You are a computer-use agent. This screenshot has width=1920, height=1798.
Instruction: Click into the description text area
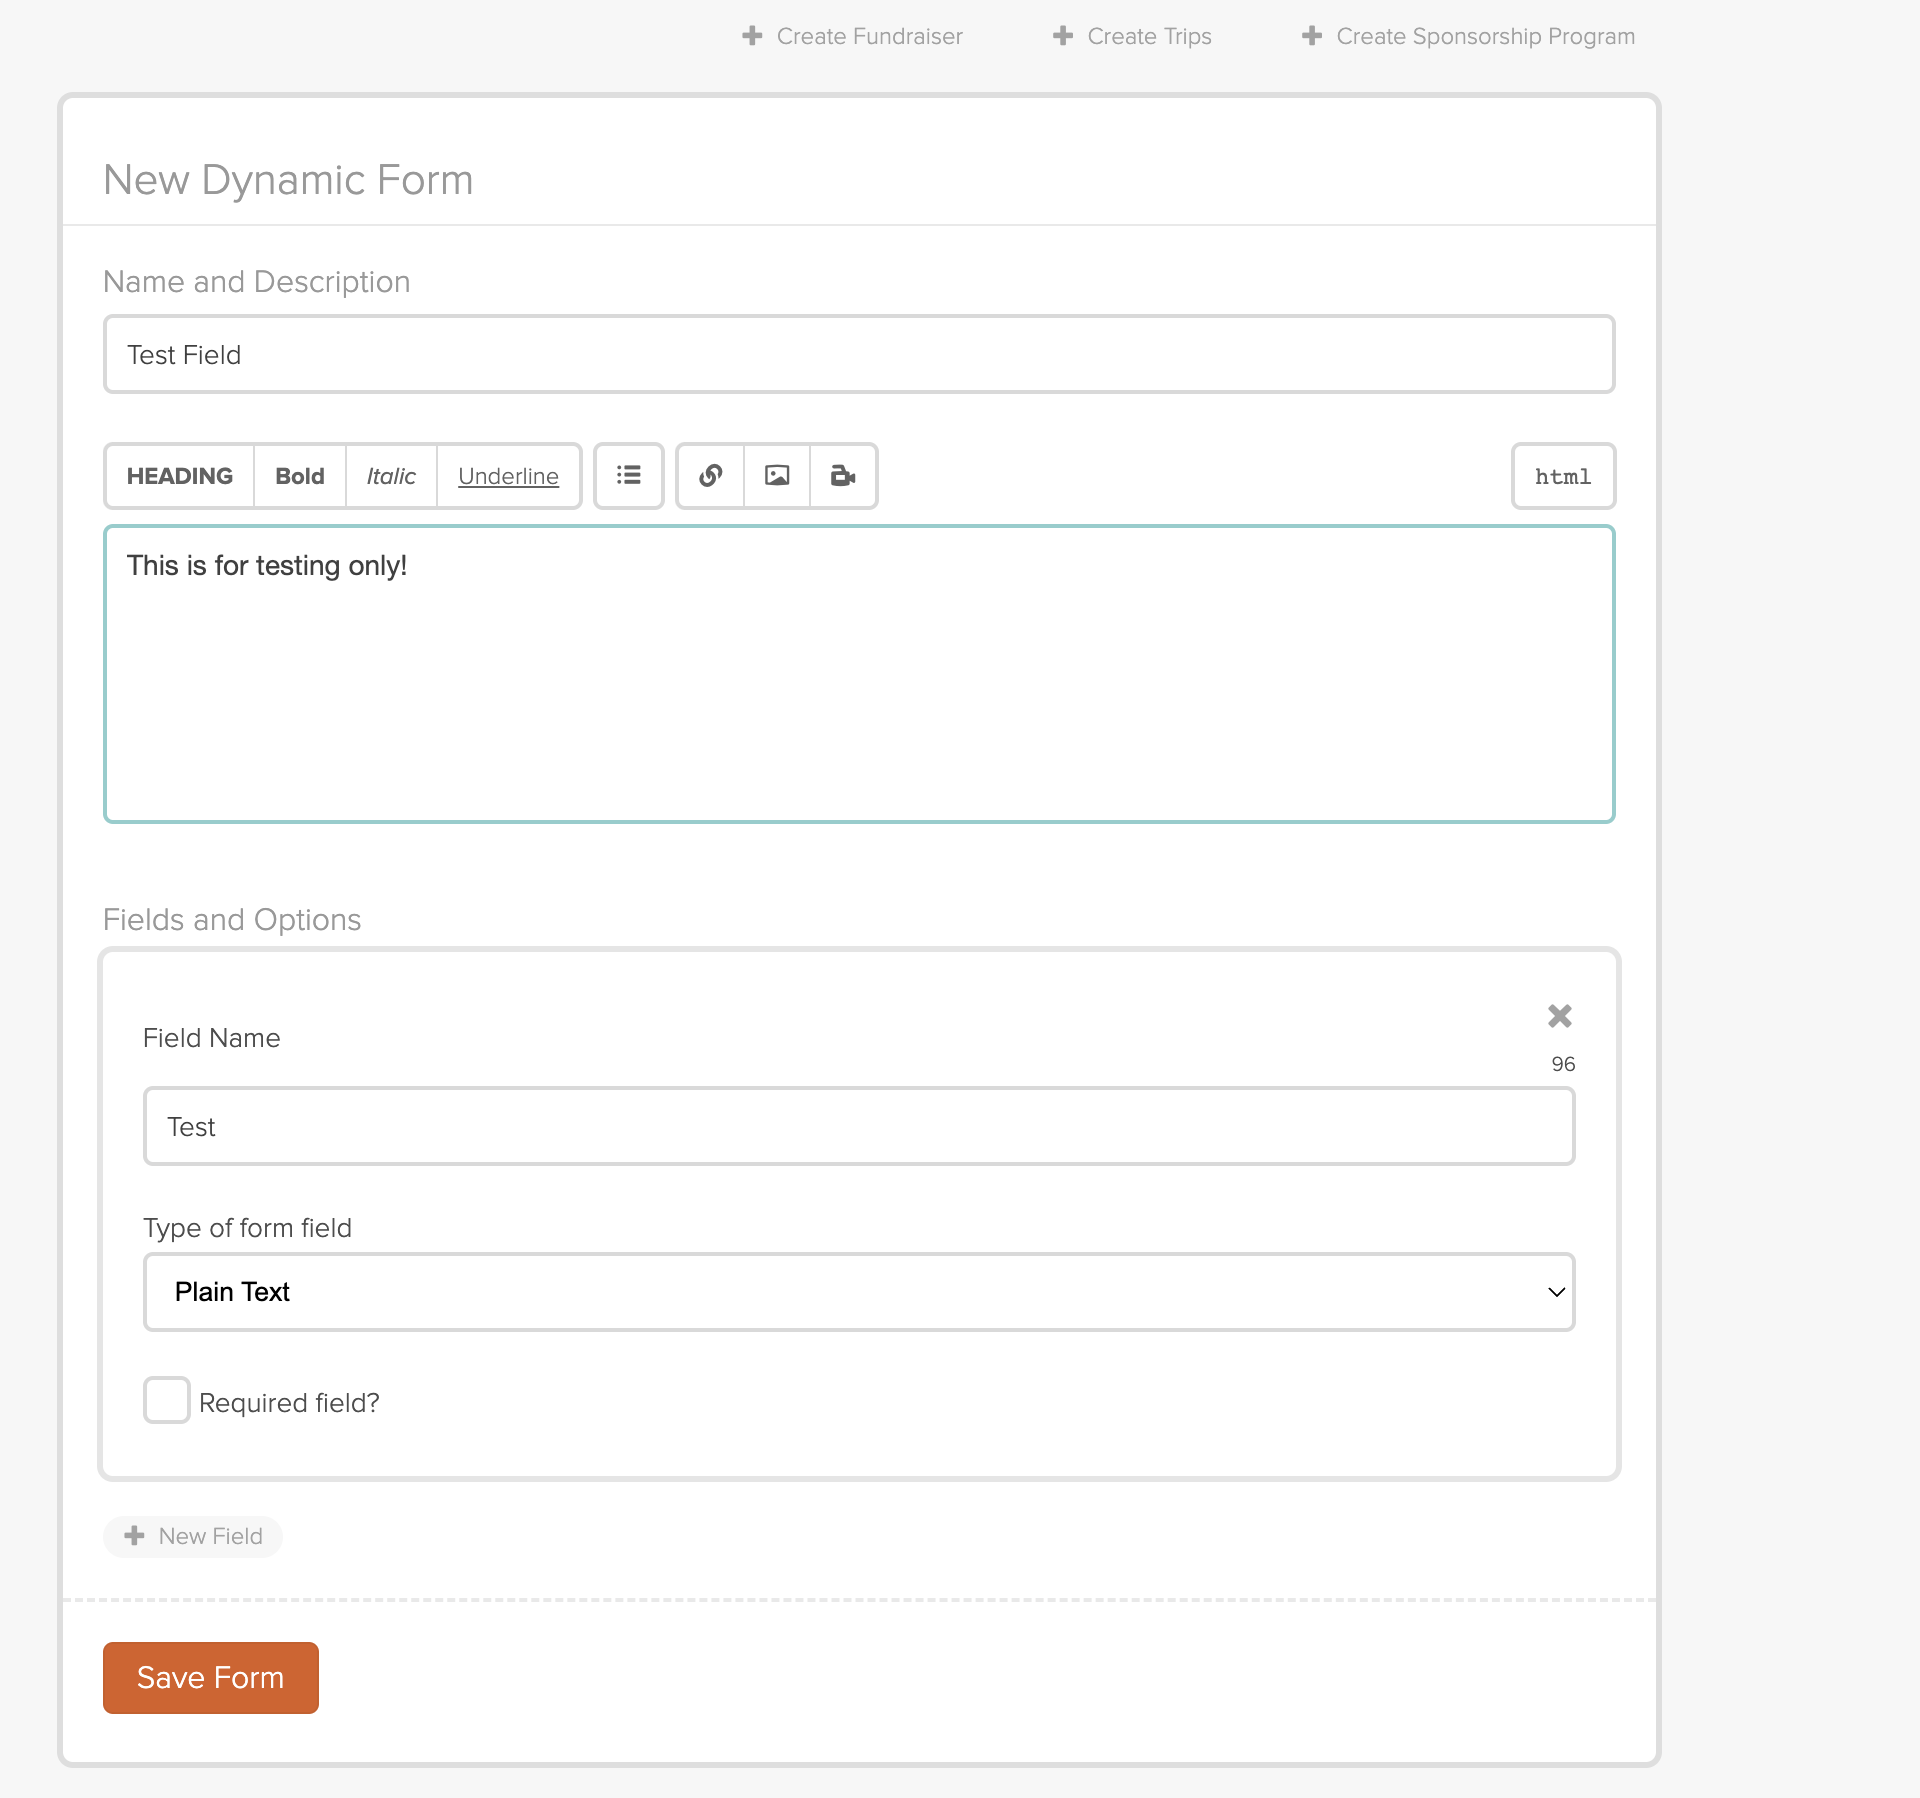click(x=859, y=674)
